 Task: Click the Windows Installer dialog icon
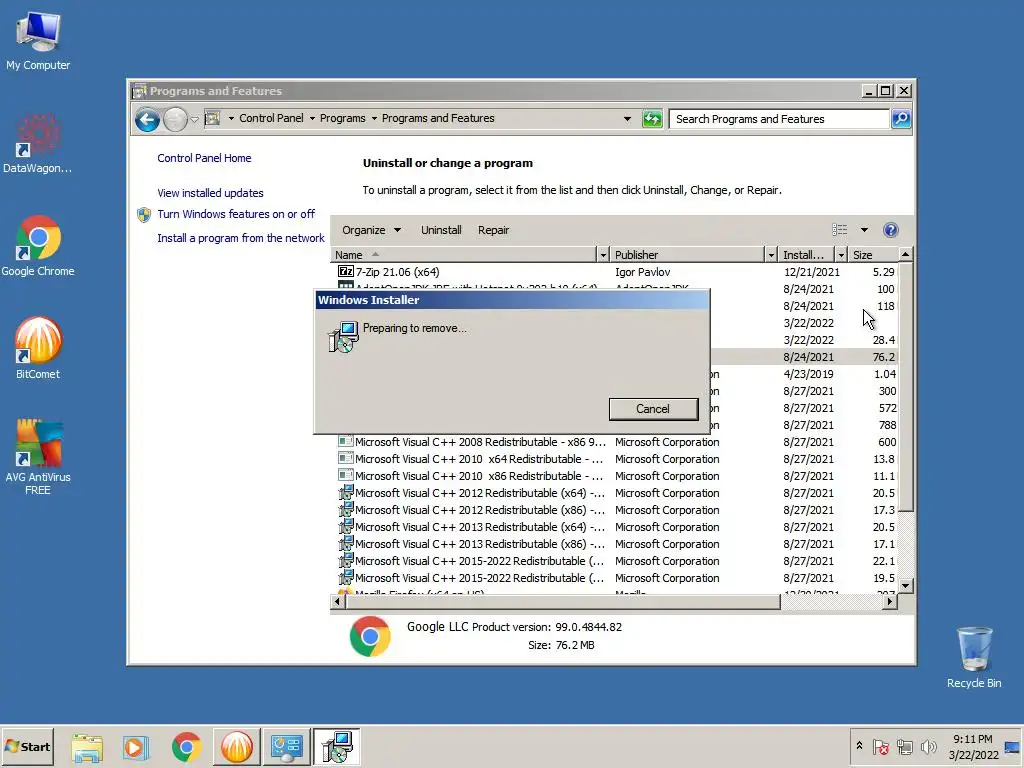344,336
